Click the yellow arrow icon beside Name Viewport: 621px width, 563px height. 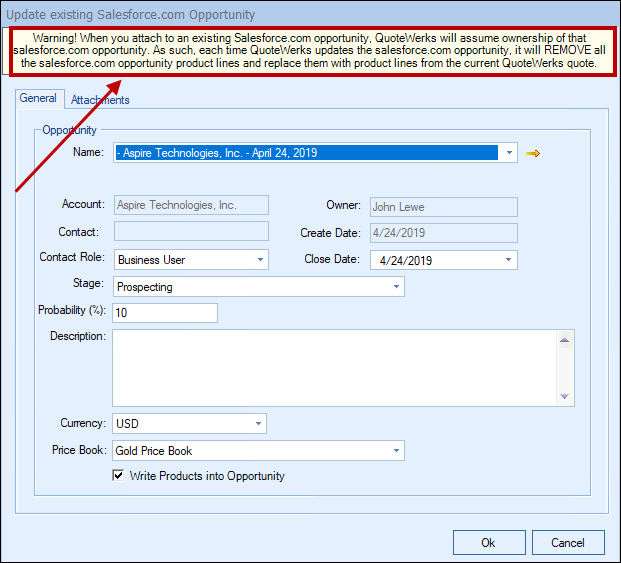[533, 153]
